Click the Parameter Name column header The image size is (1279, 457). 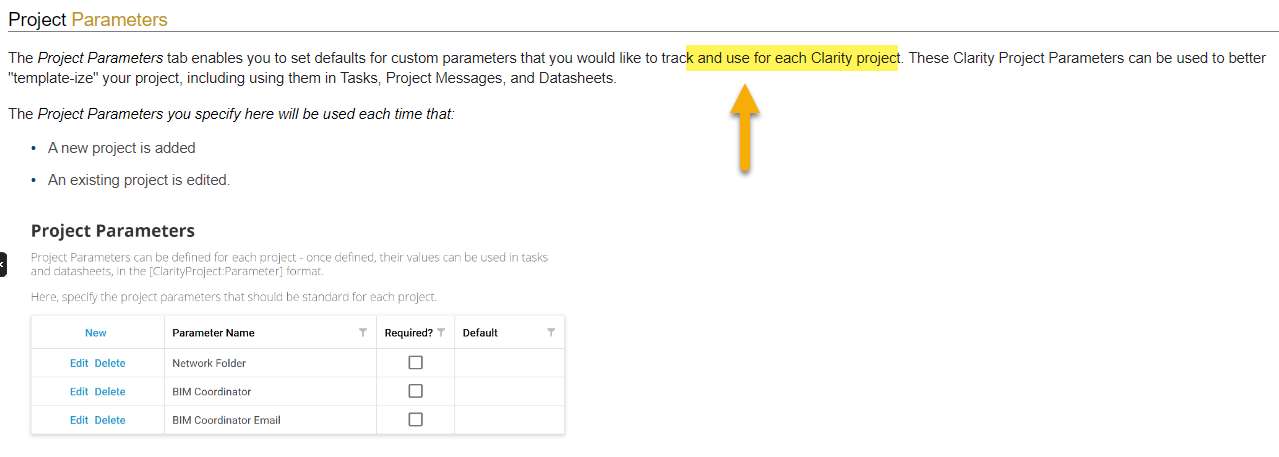coord(213,333)
